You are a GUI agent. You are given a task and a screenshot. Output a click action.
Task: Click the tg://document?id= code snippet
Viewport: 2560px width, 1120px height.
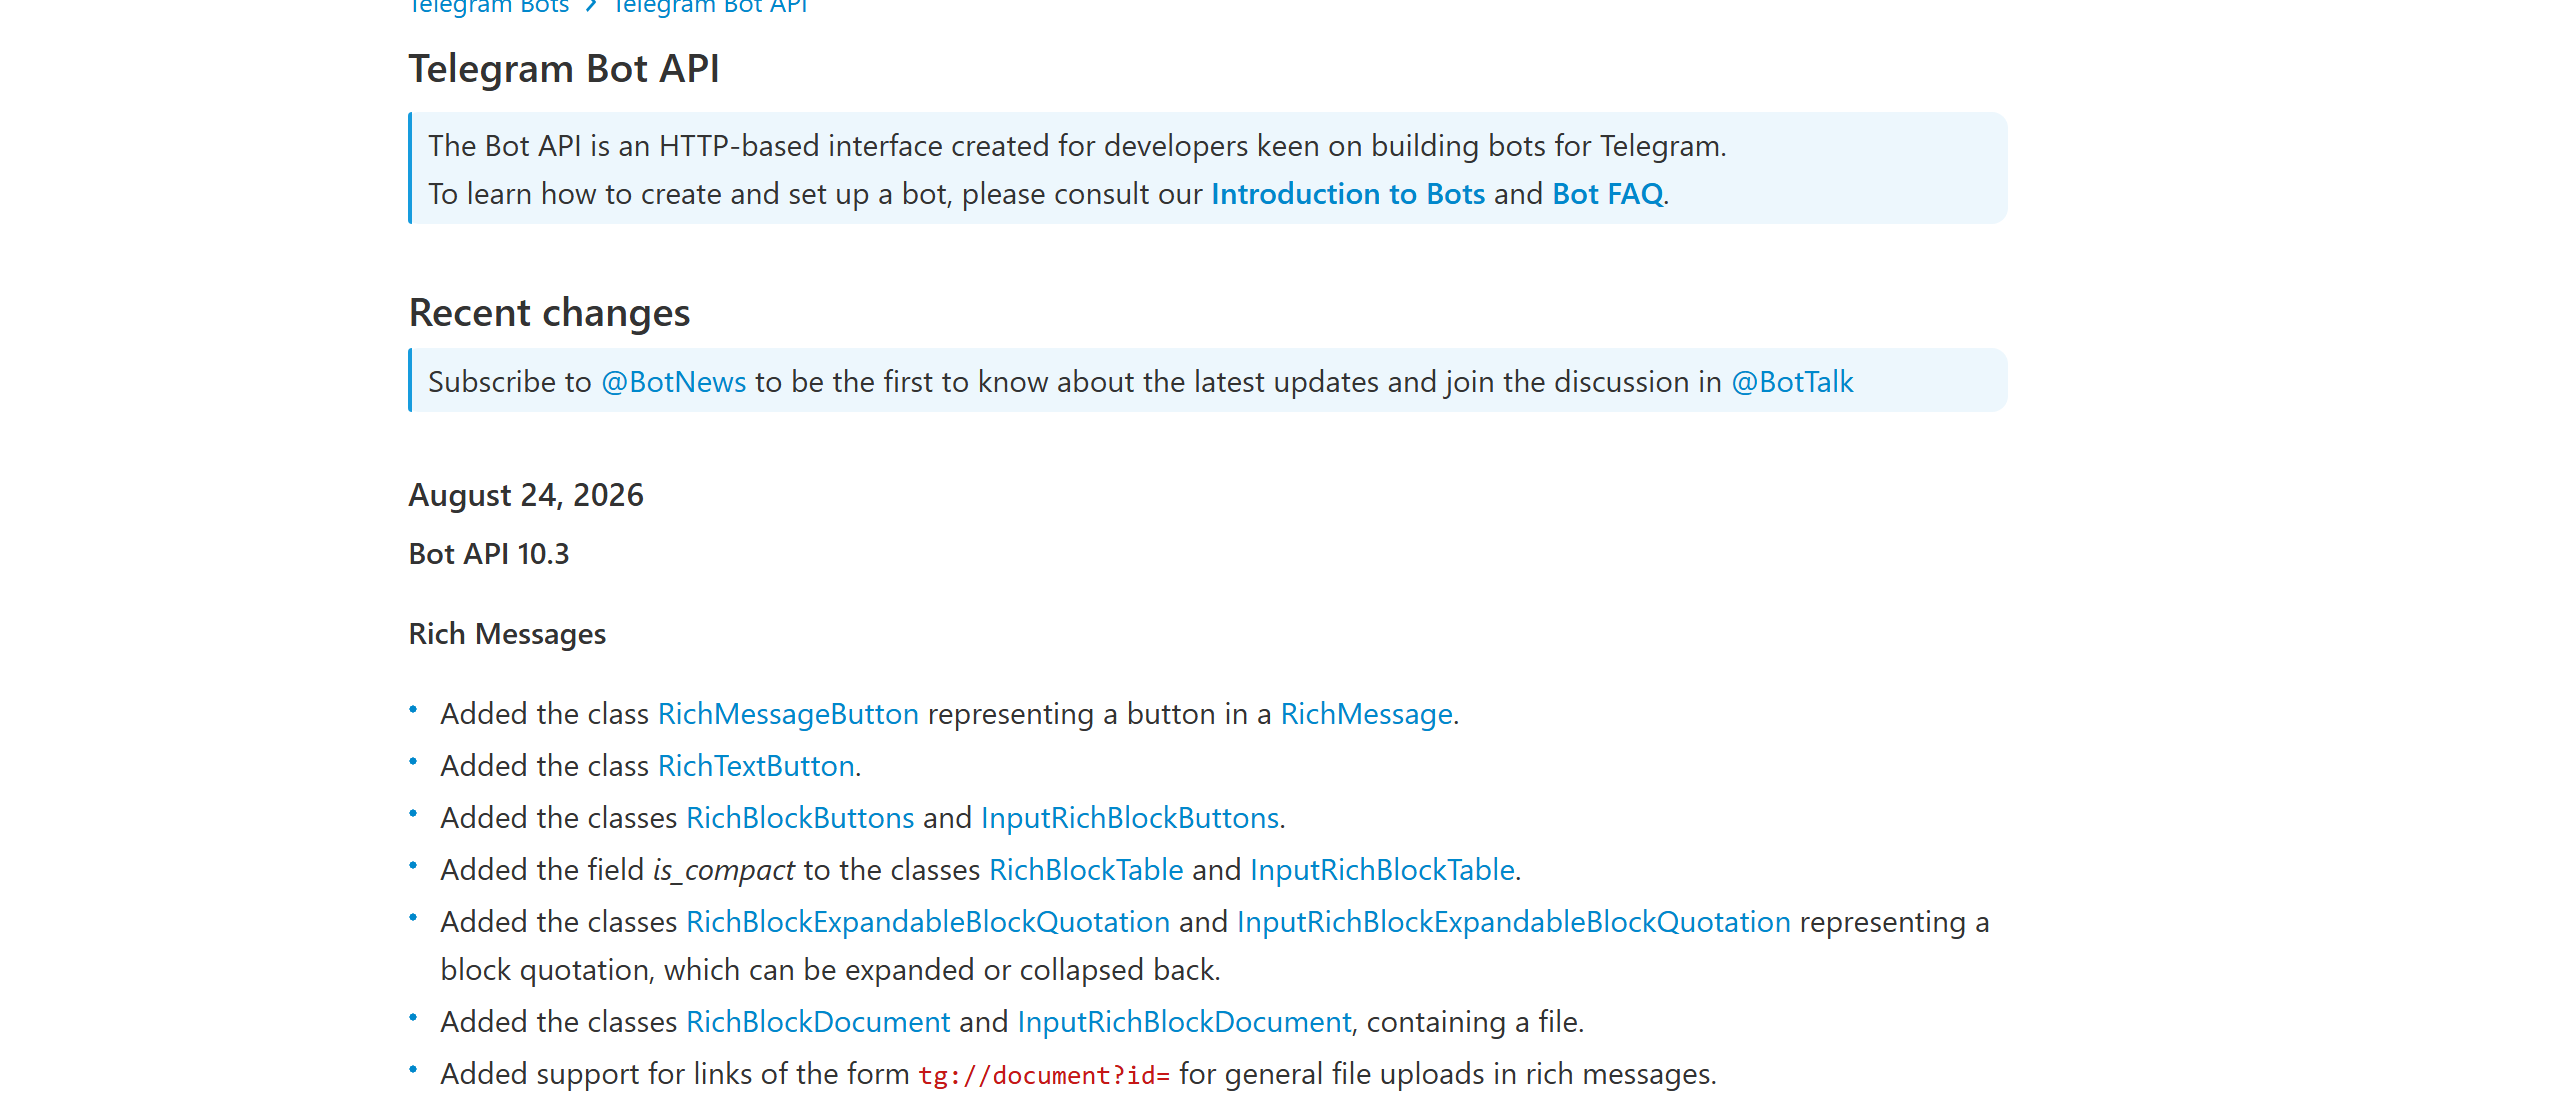pyautogui.click(x=1044, y=1075)
